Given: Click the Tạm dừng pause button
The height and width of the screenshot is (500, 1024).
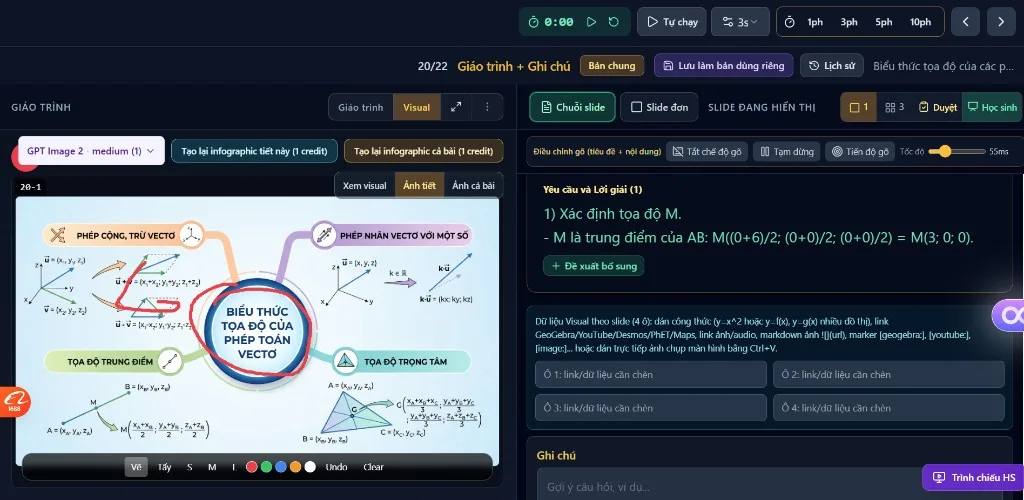Looking at the screenshot, I should pyautogui.click(x=786, y=151).
